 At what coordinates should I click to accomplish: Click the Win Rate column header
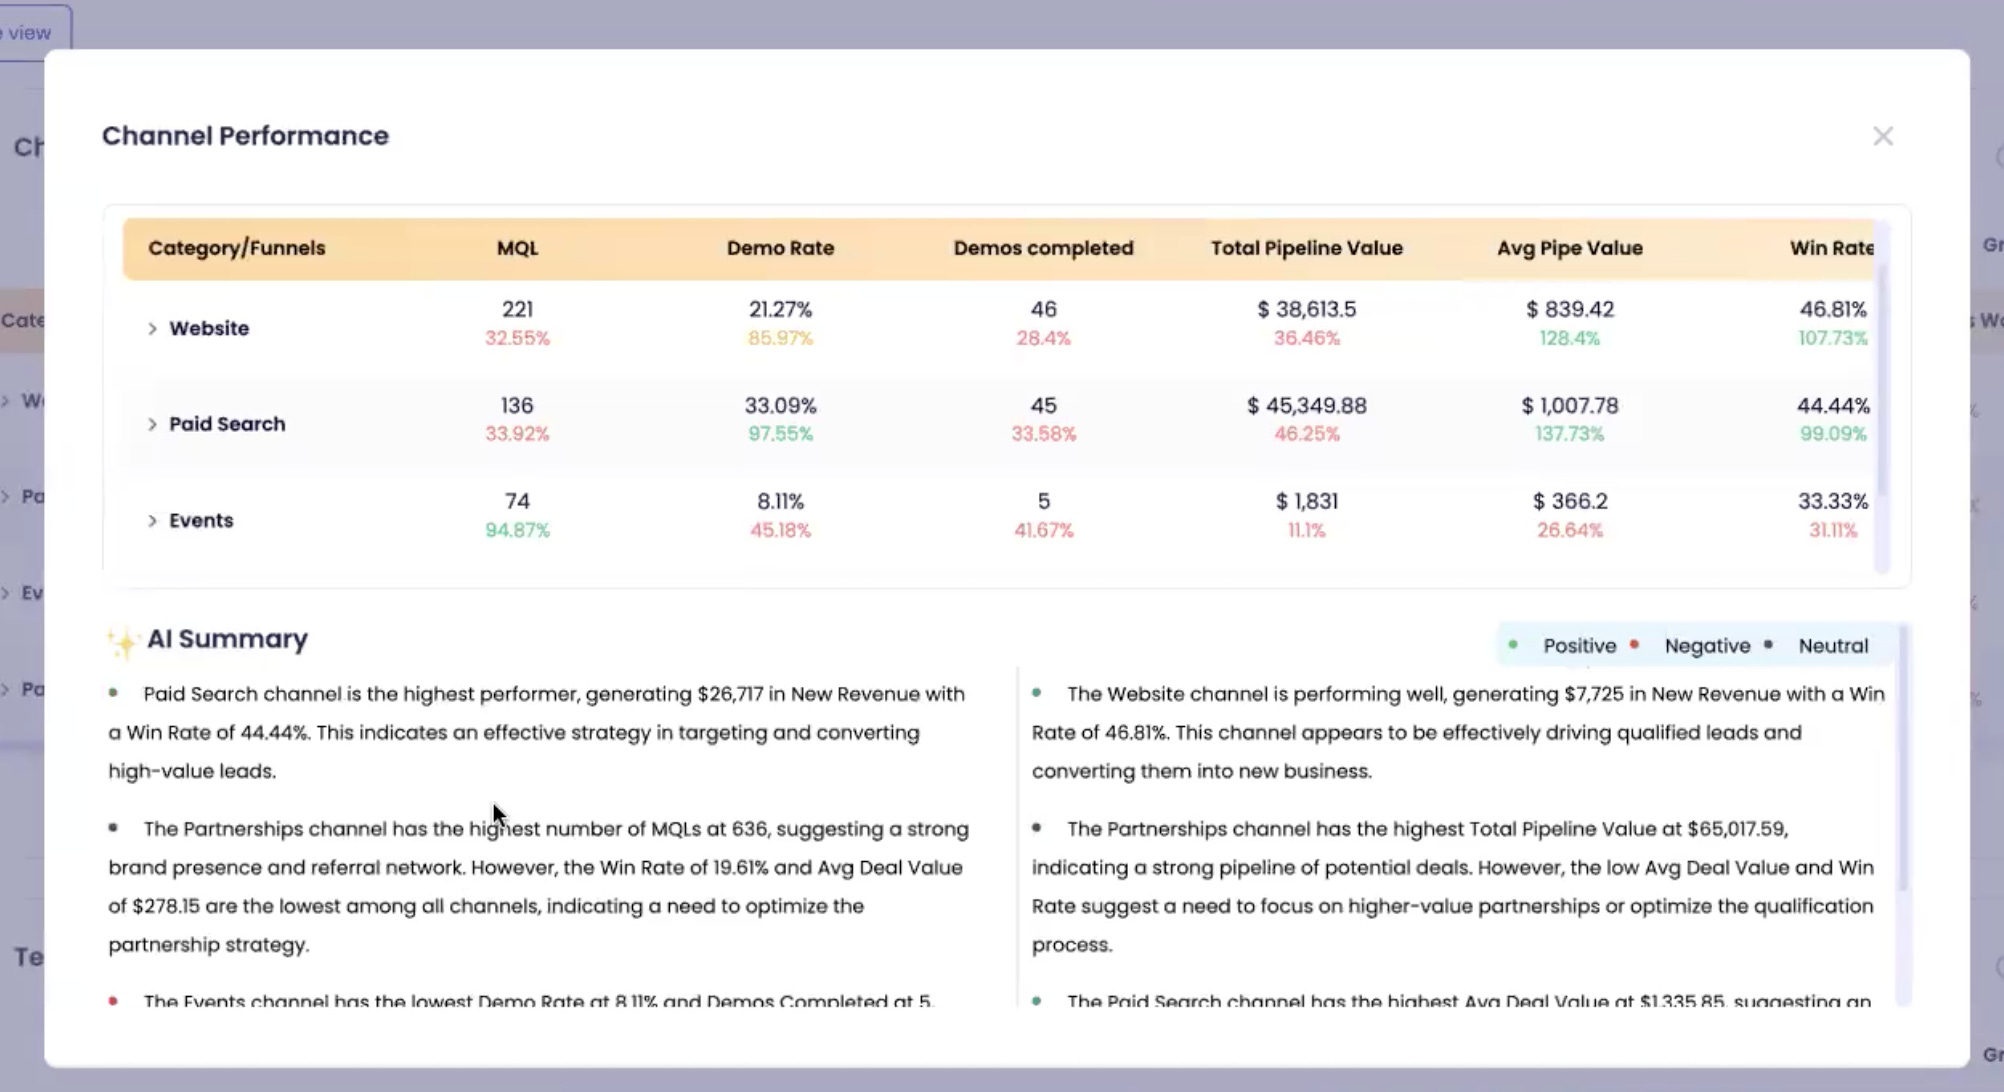pyautogui.click(x=1831, y=248)
